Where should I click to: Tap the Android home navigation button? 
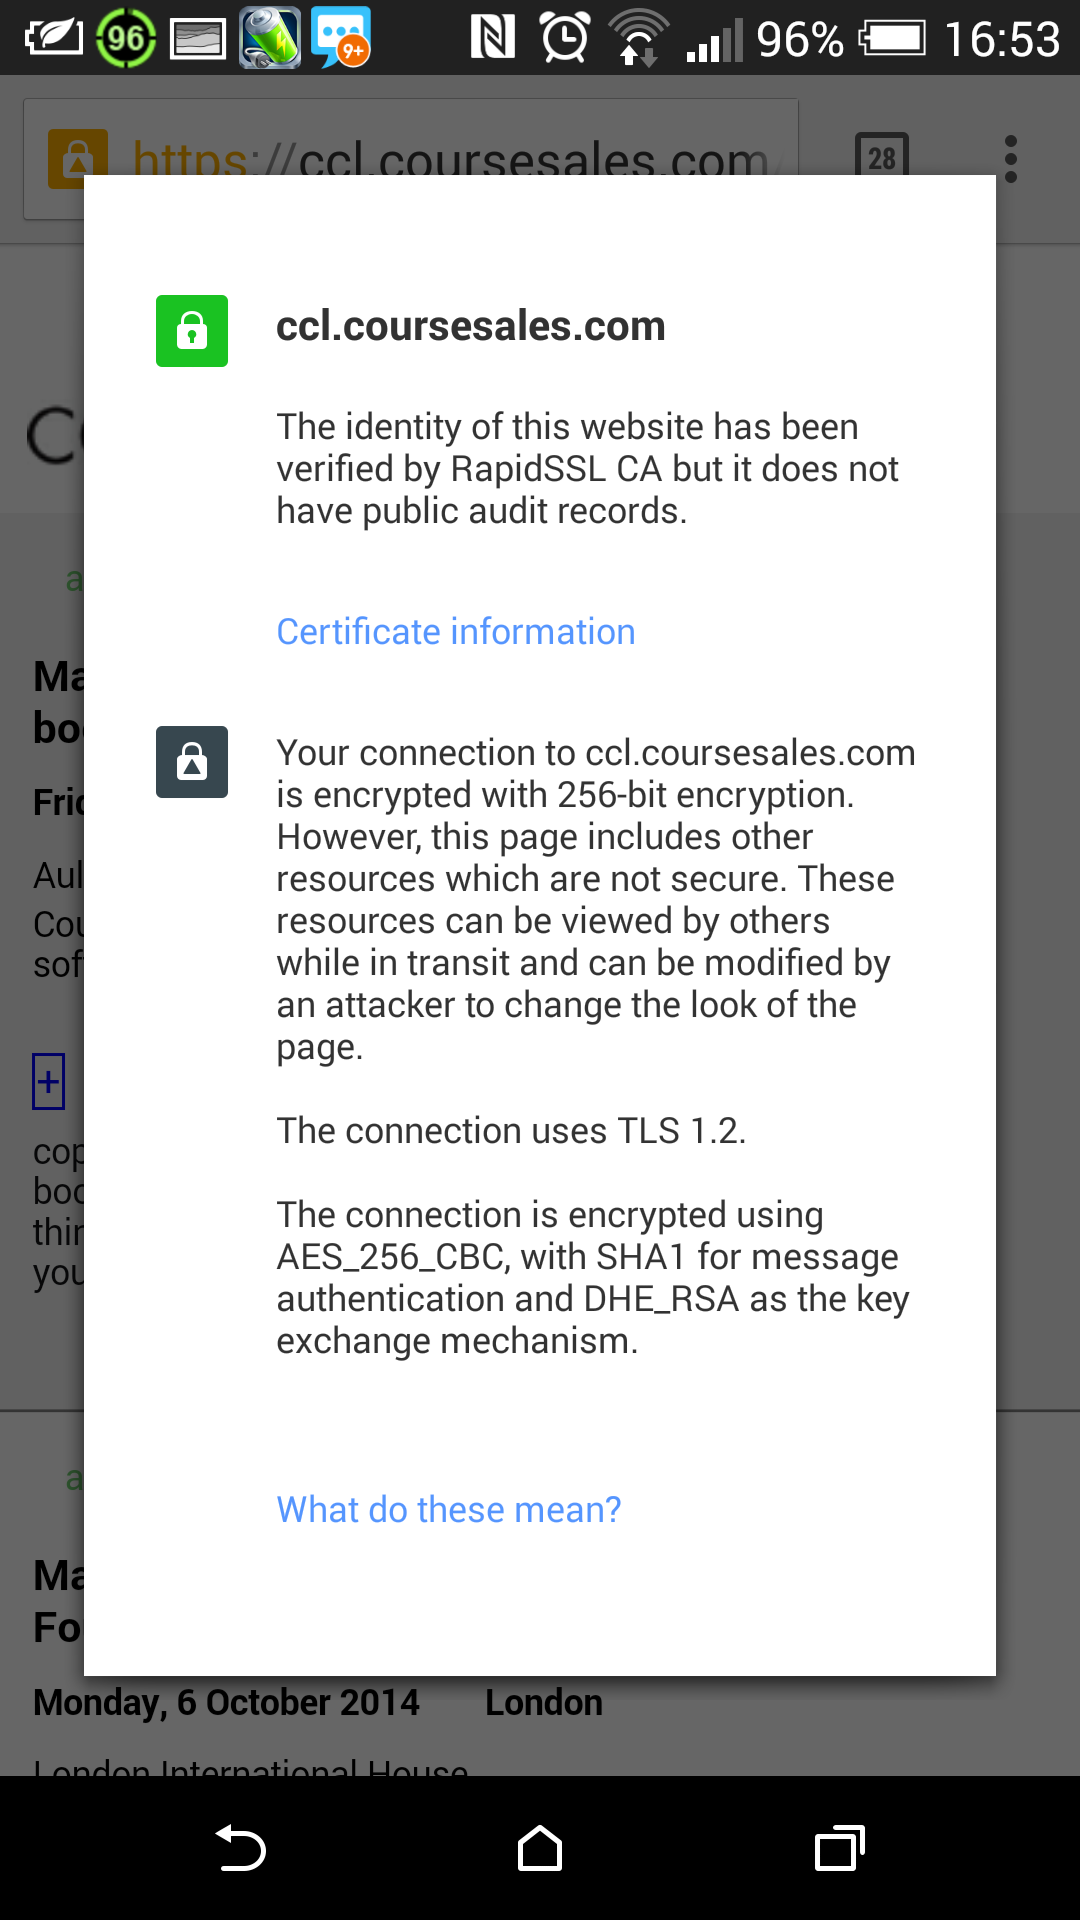(x=540, y=1848)
